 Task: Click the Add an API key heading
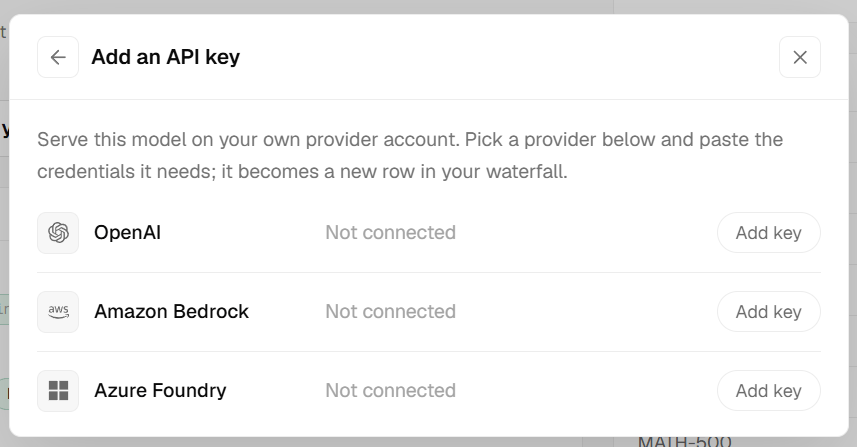[x=166, y=57]
